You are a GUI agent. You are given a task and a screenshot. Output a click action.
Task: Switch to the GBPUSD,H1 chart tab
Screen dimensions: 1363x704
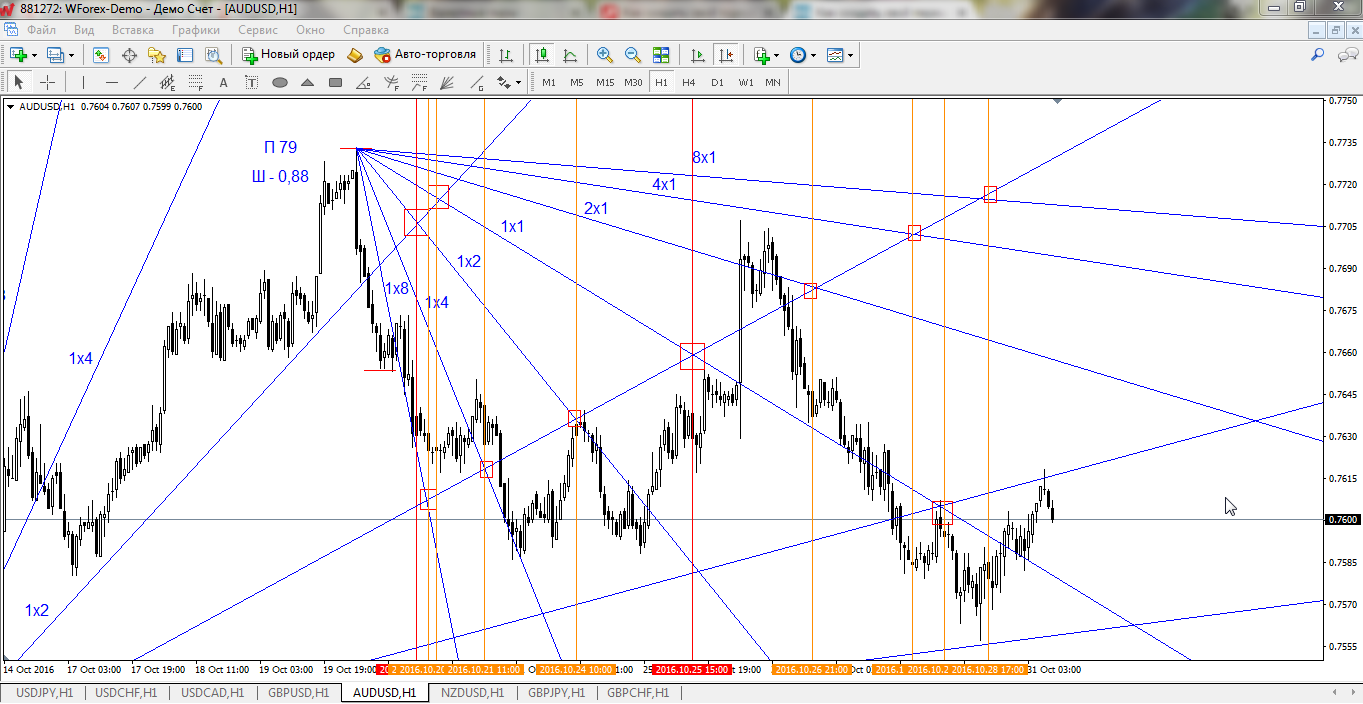coord(299,692)
